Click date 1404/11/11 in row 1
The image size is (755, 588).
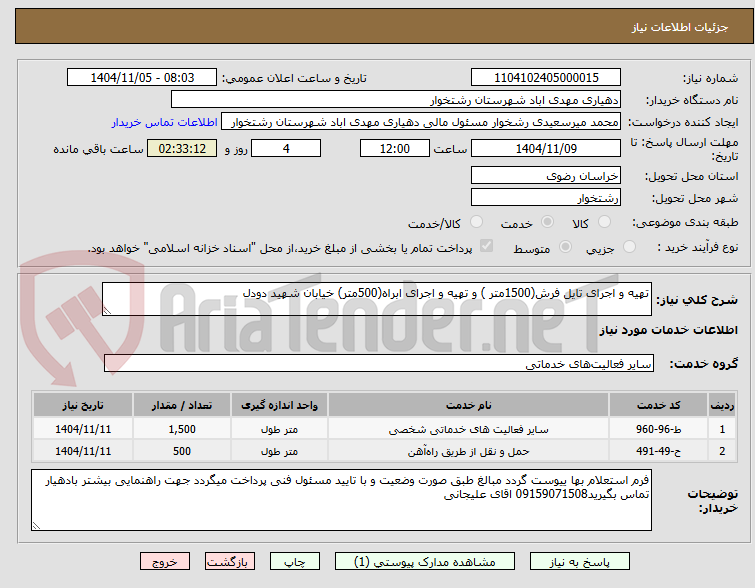point(83,429)
